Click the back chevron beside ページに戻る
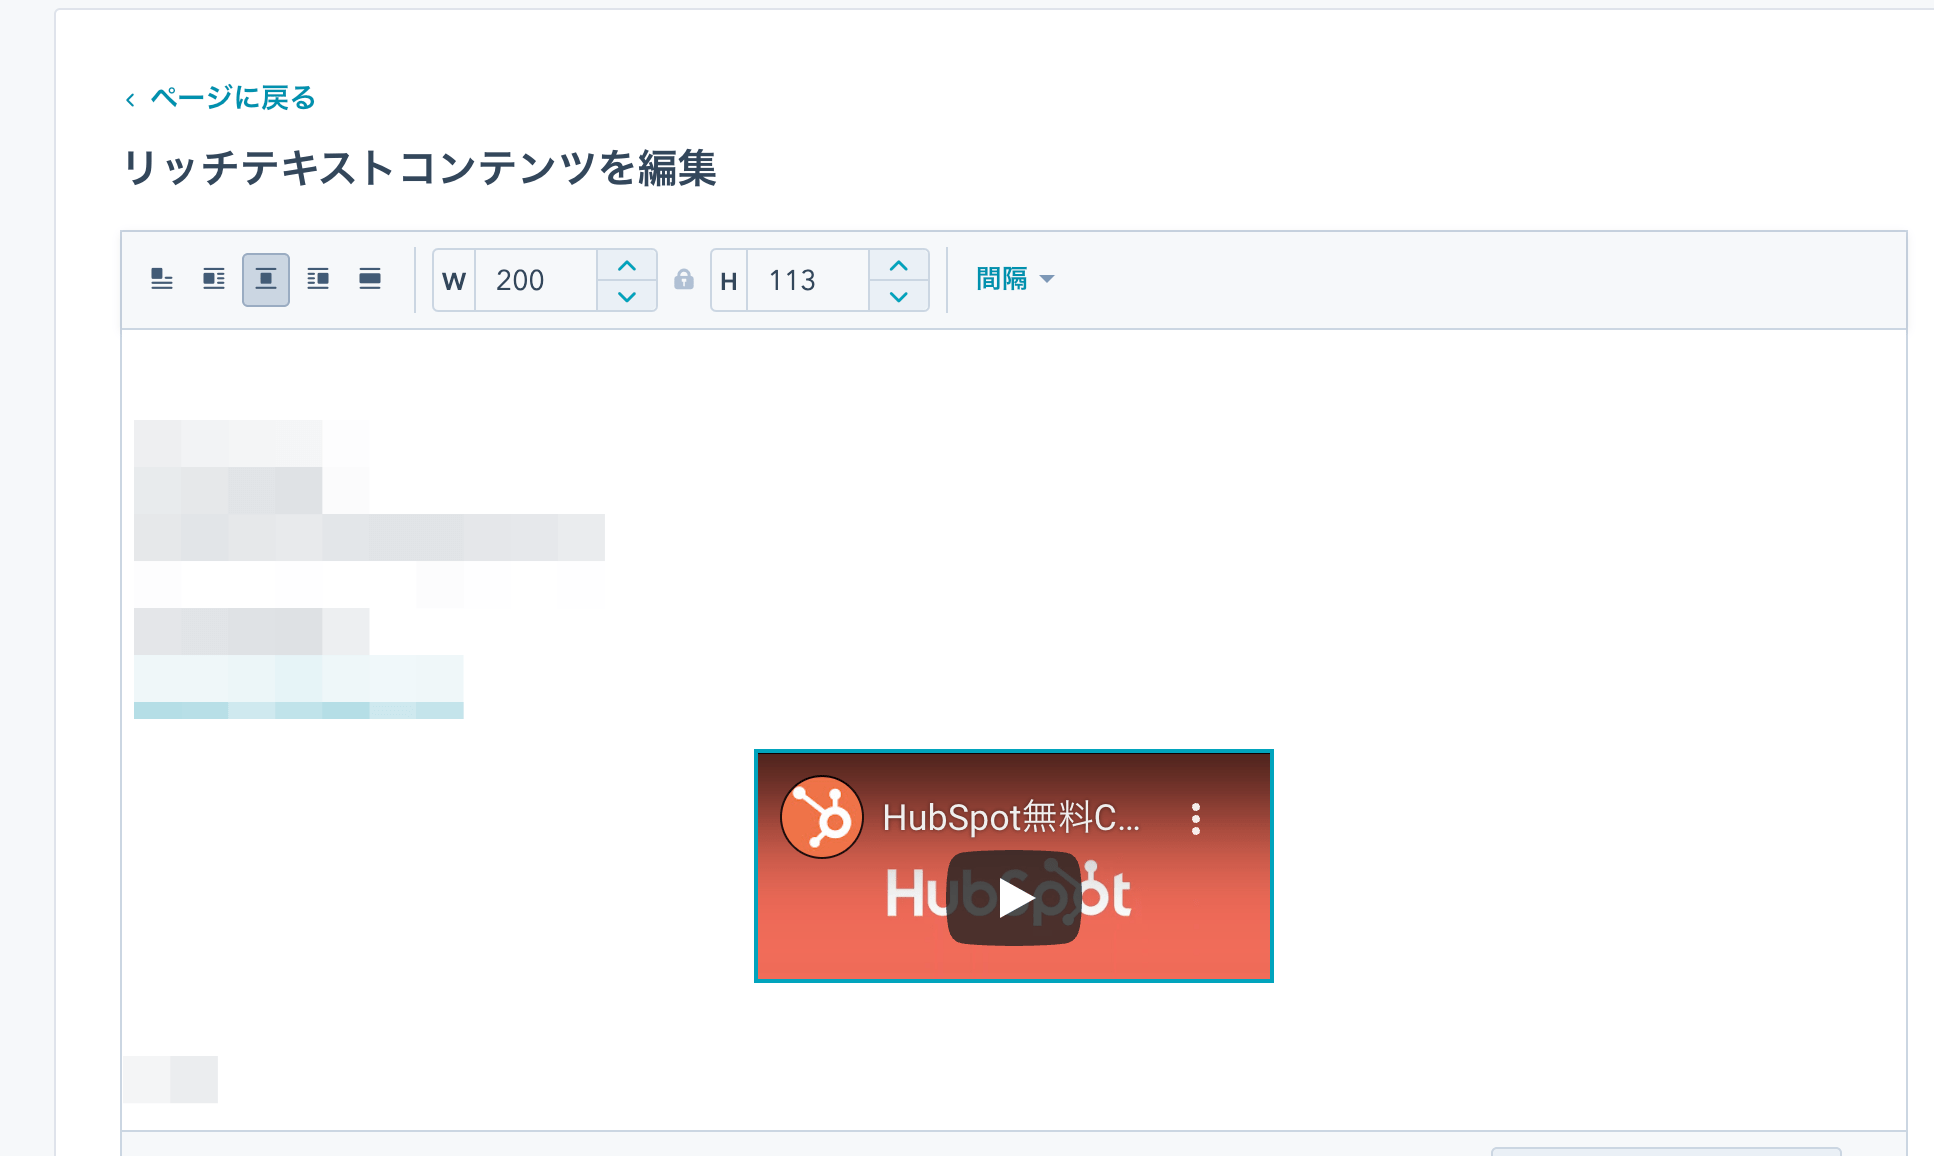The width and height of the screenshot is (1934, 1156). (x=130, y=99)
